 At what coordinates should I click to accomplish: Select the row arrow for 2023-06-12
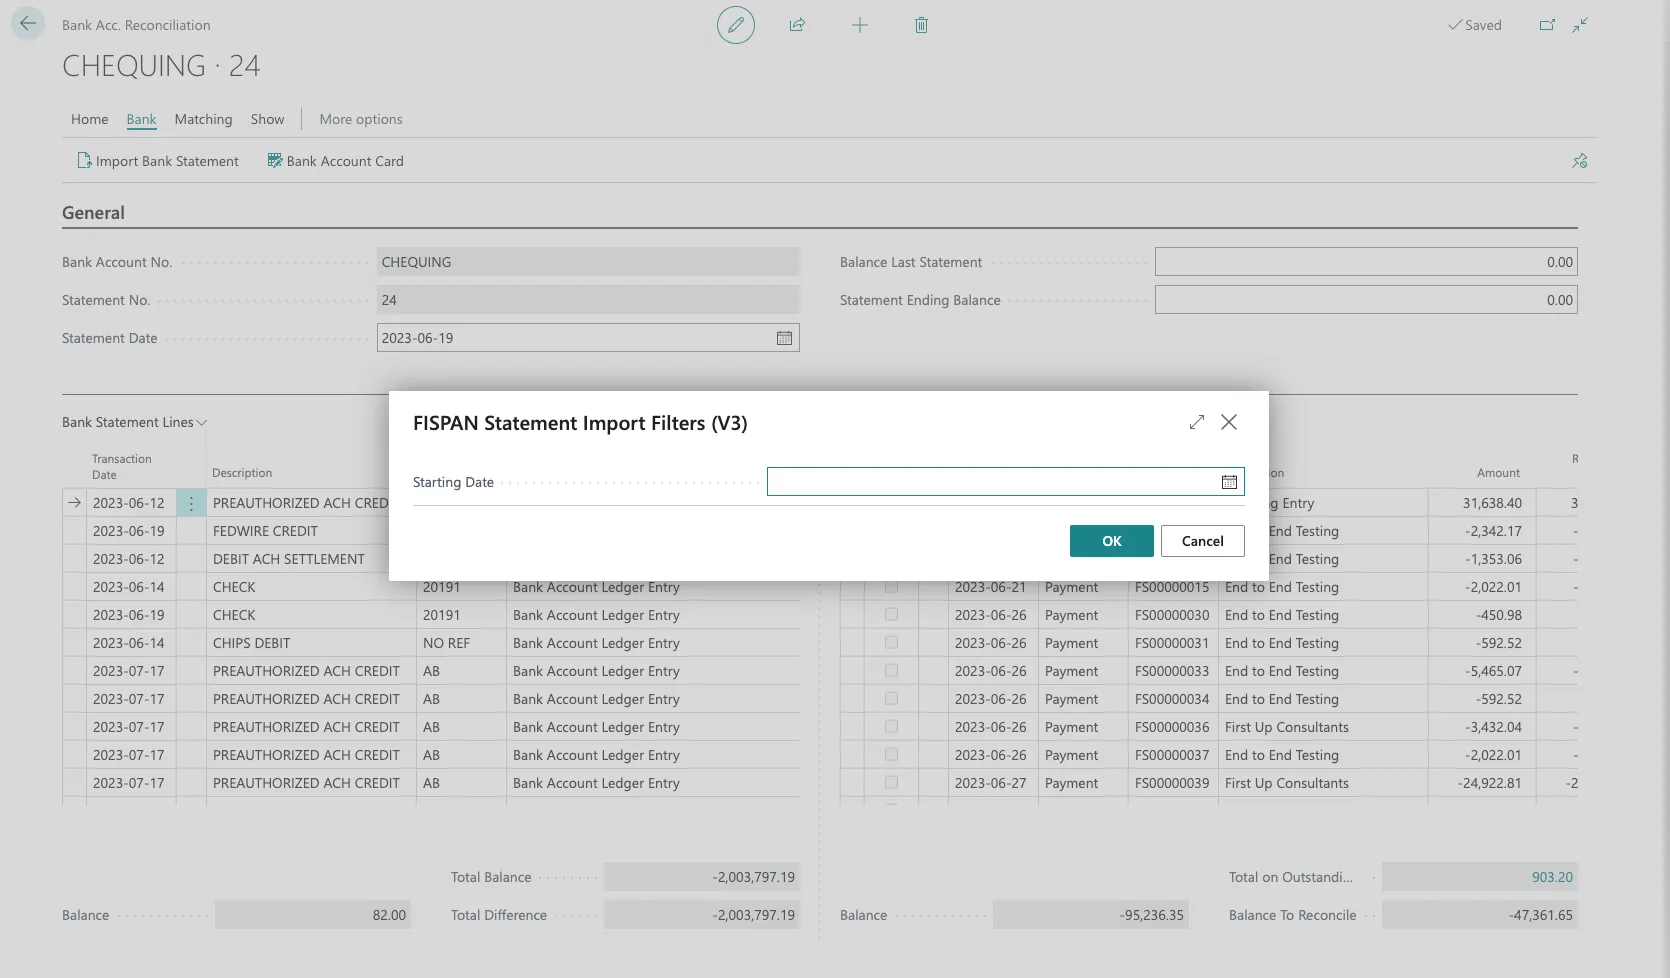74,503
